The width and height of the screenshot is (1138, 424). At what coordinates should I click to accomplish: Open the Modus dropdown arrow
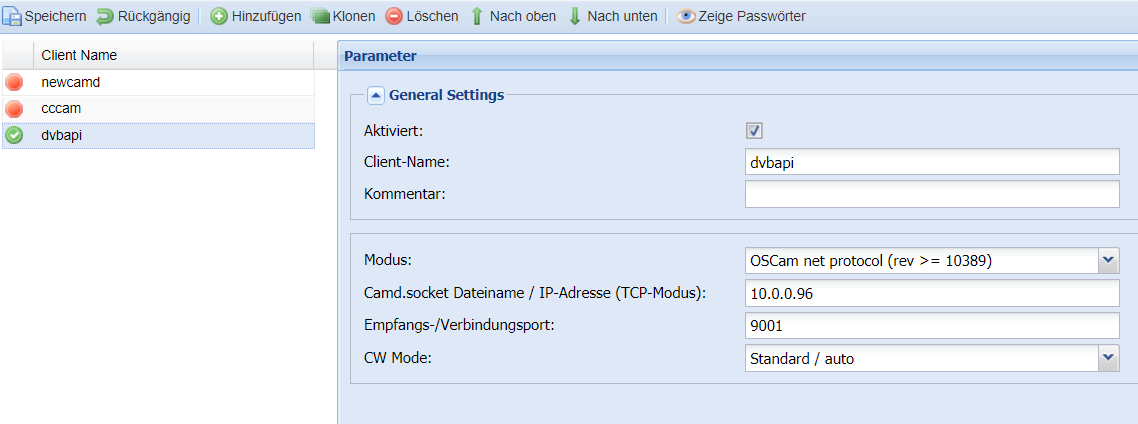click(1108, 260)
